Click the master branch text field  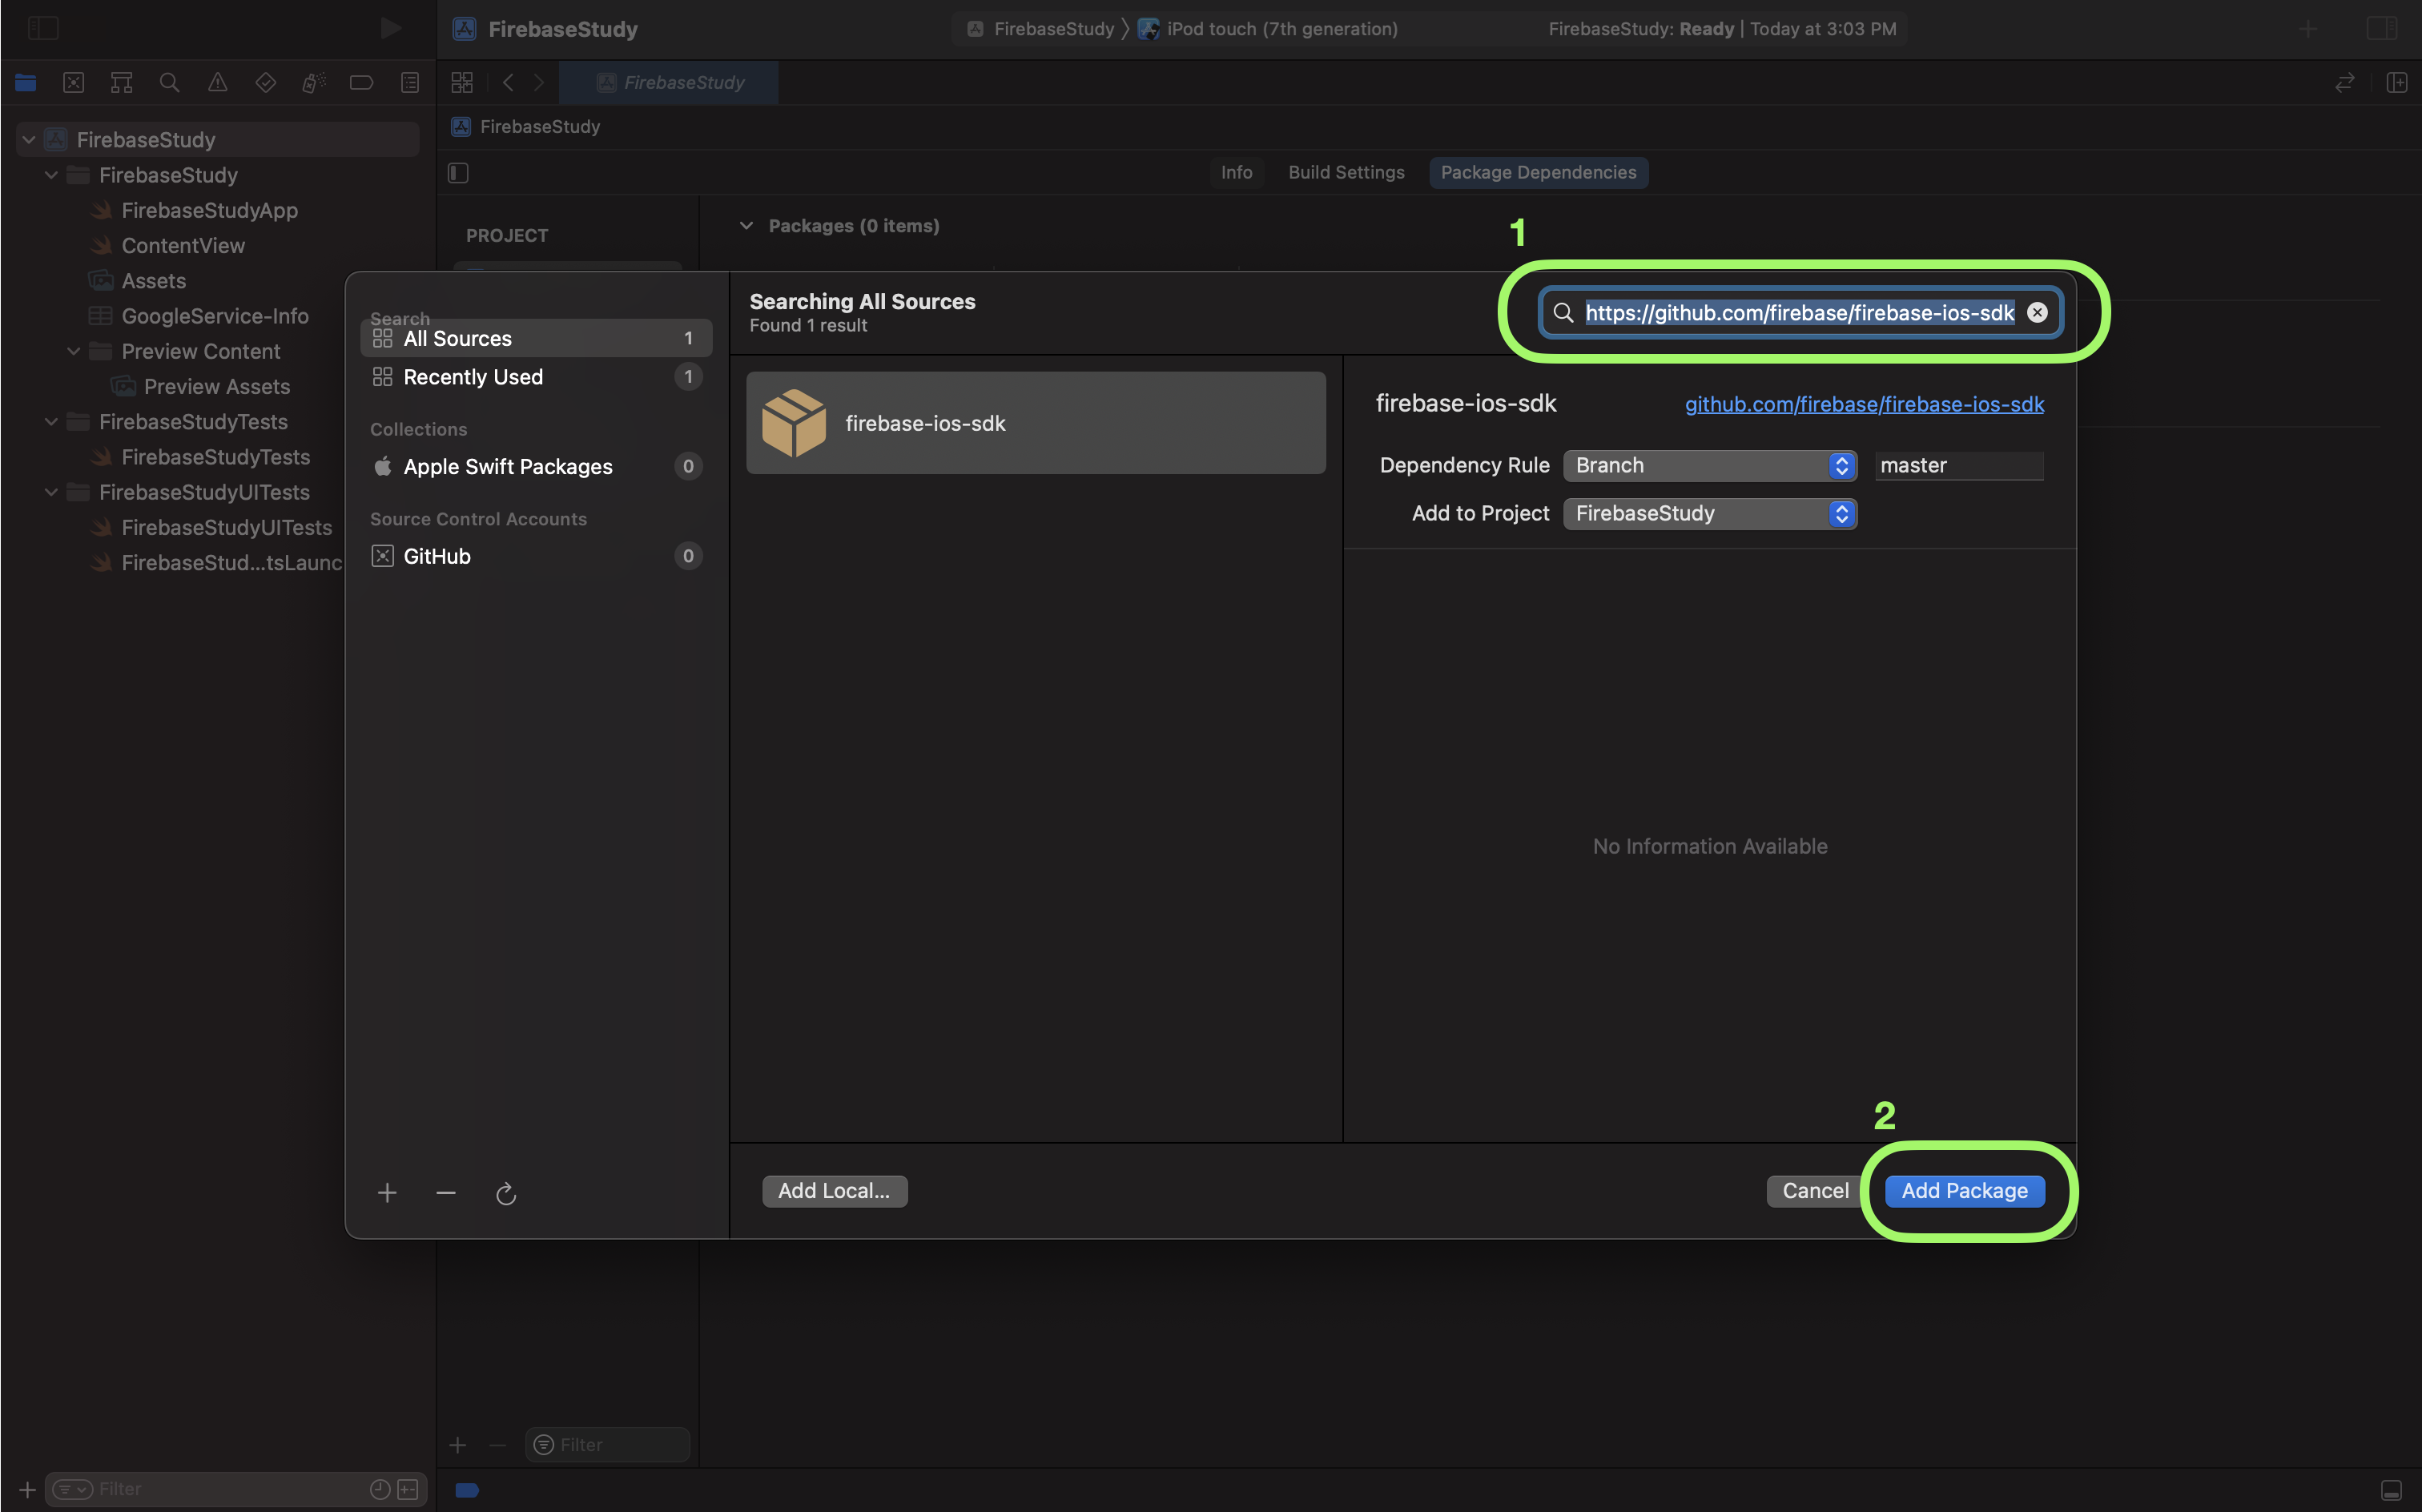pyautogui.click(x=1958, y=466)
